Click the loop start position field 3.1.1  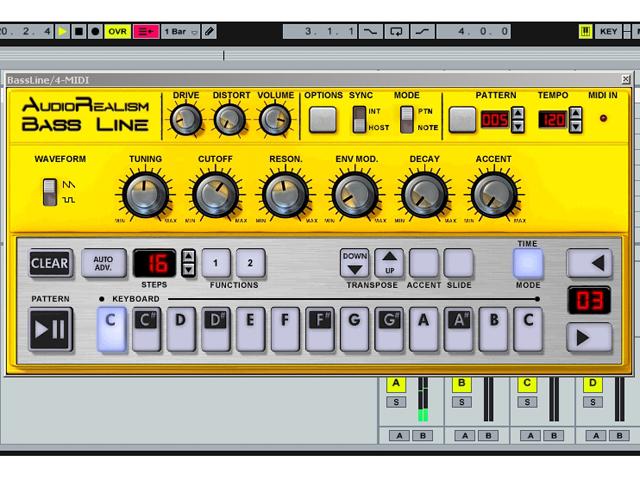tap(320, 31)
